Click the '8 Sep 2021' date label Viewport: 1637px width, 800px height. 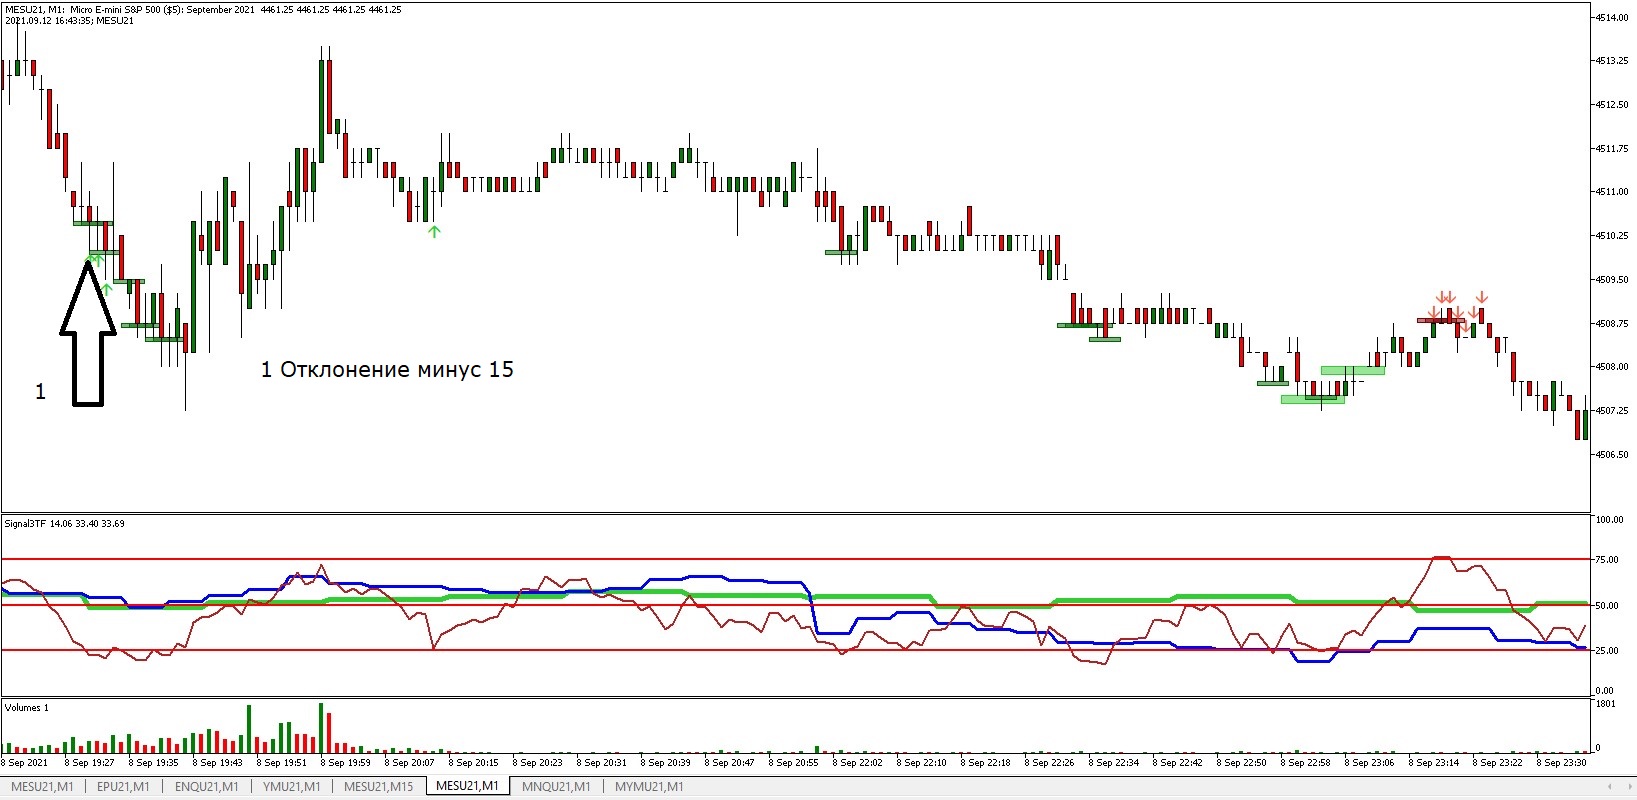pyautogui.click(x=26, y=763)
